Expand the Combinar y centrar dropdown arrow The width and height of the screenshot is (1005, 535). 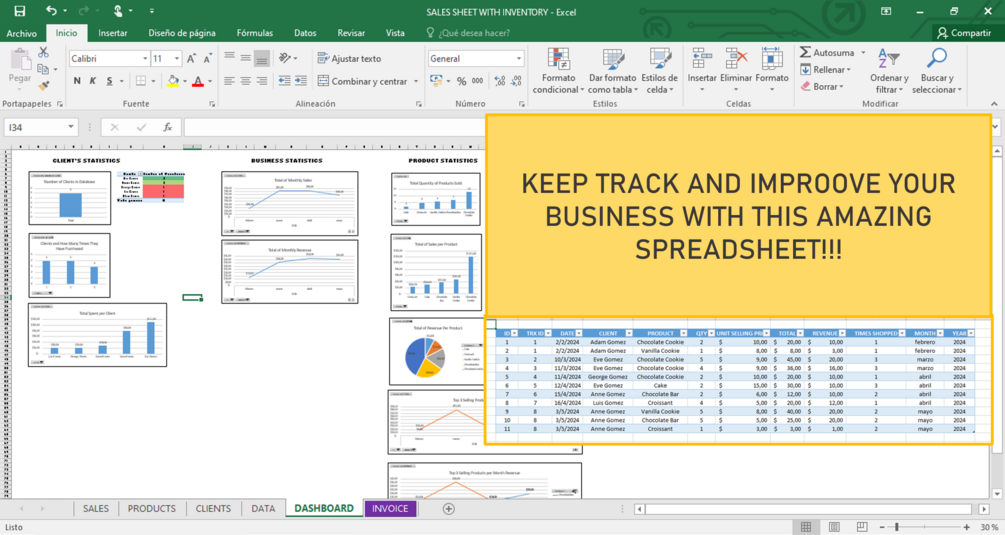click(416, 81)
